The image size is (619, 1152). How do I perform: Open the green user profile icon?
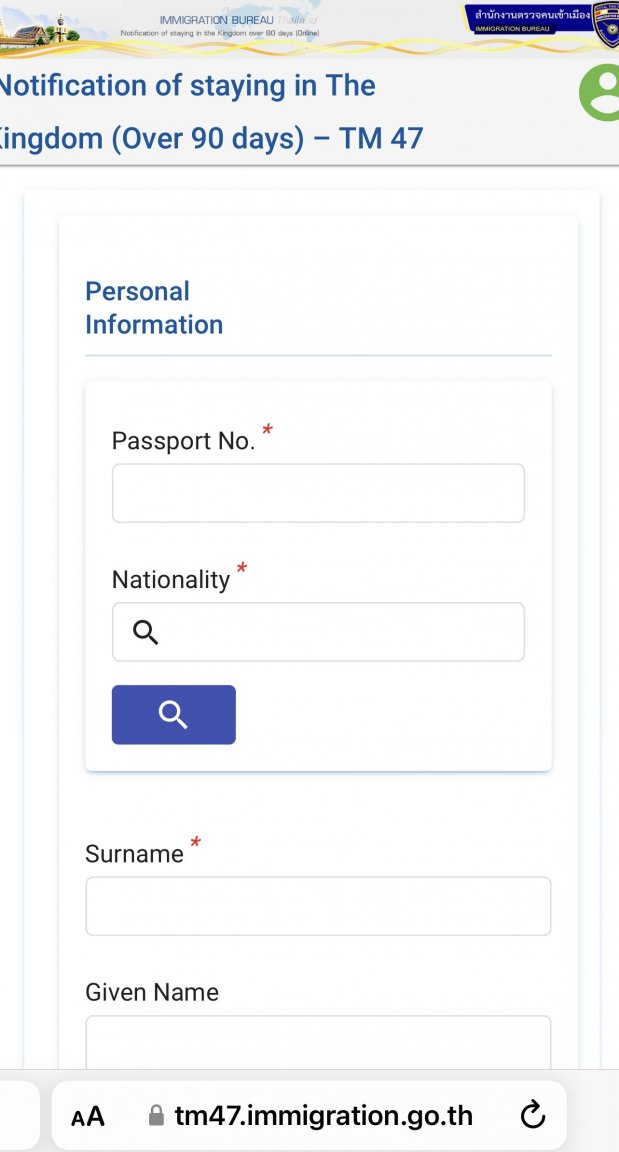tap(602, 93)
